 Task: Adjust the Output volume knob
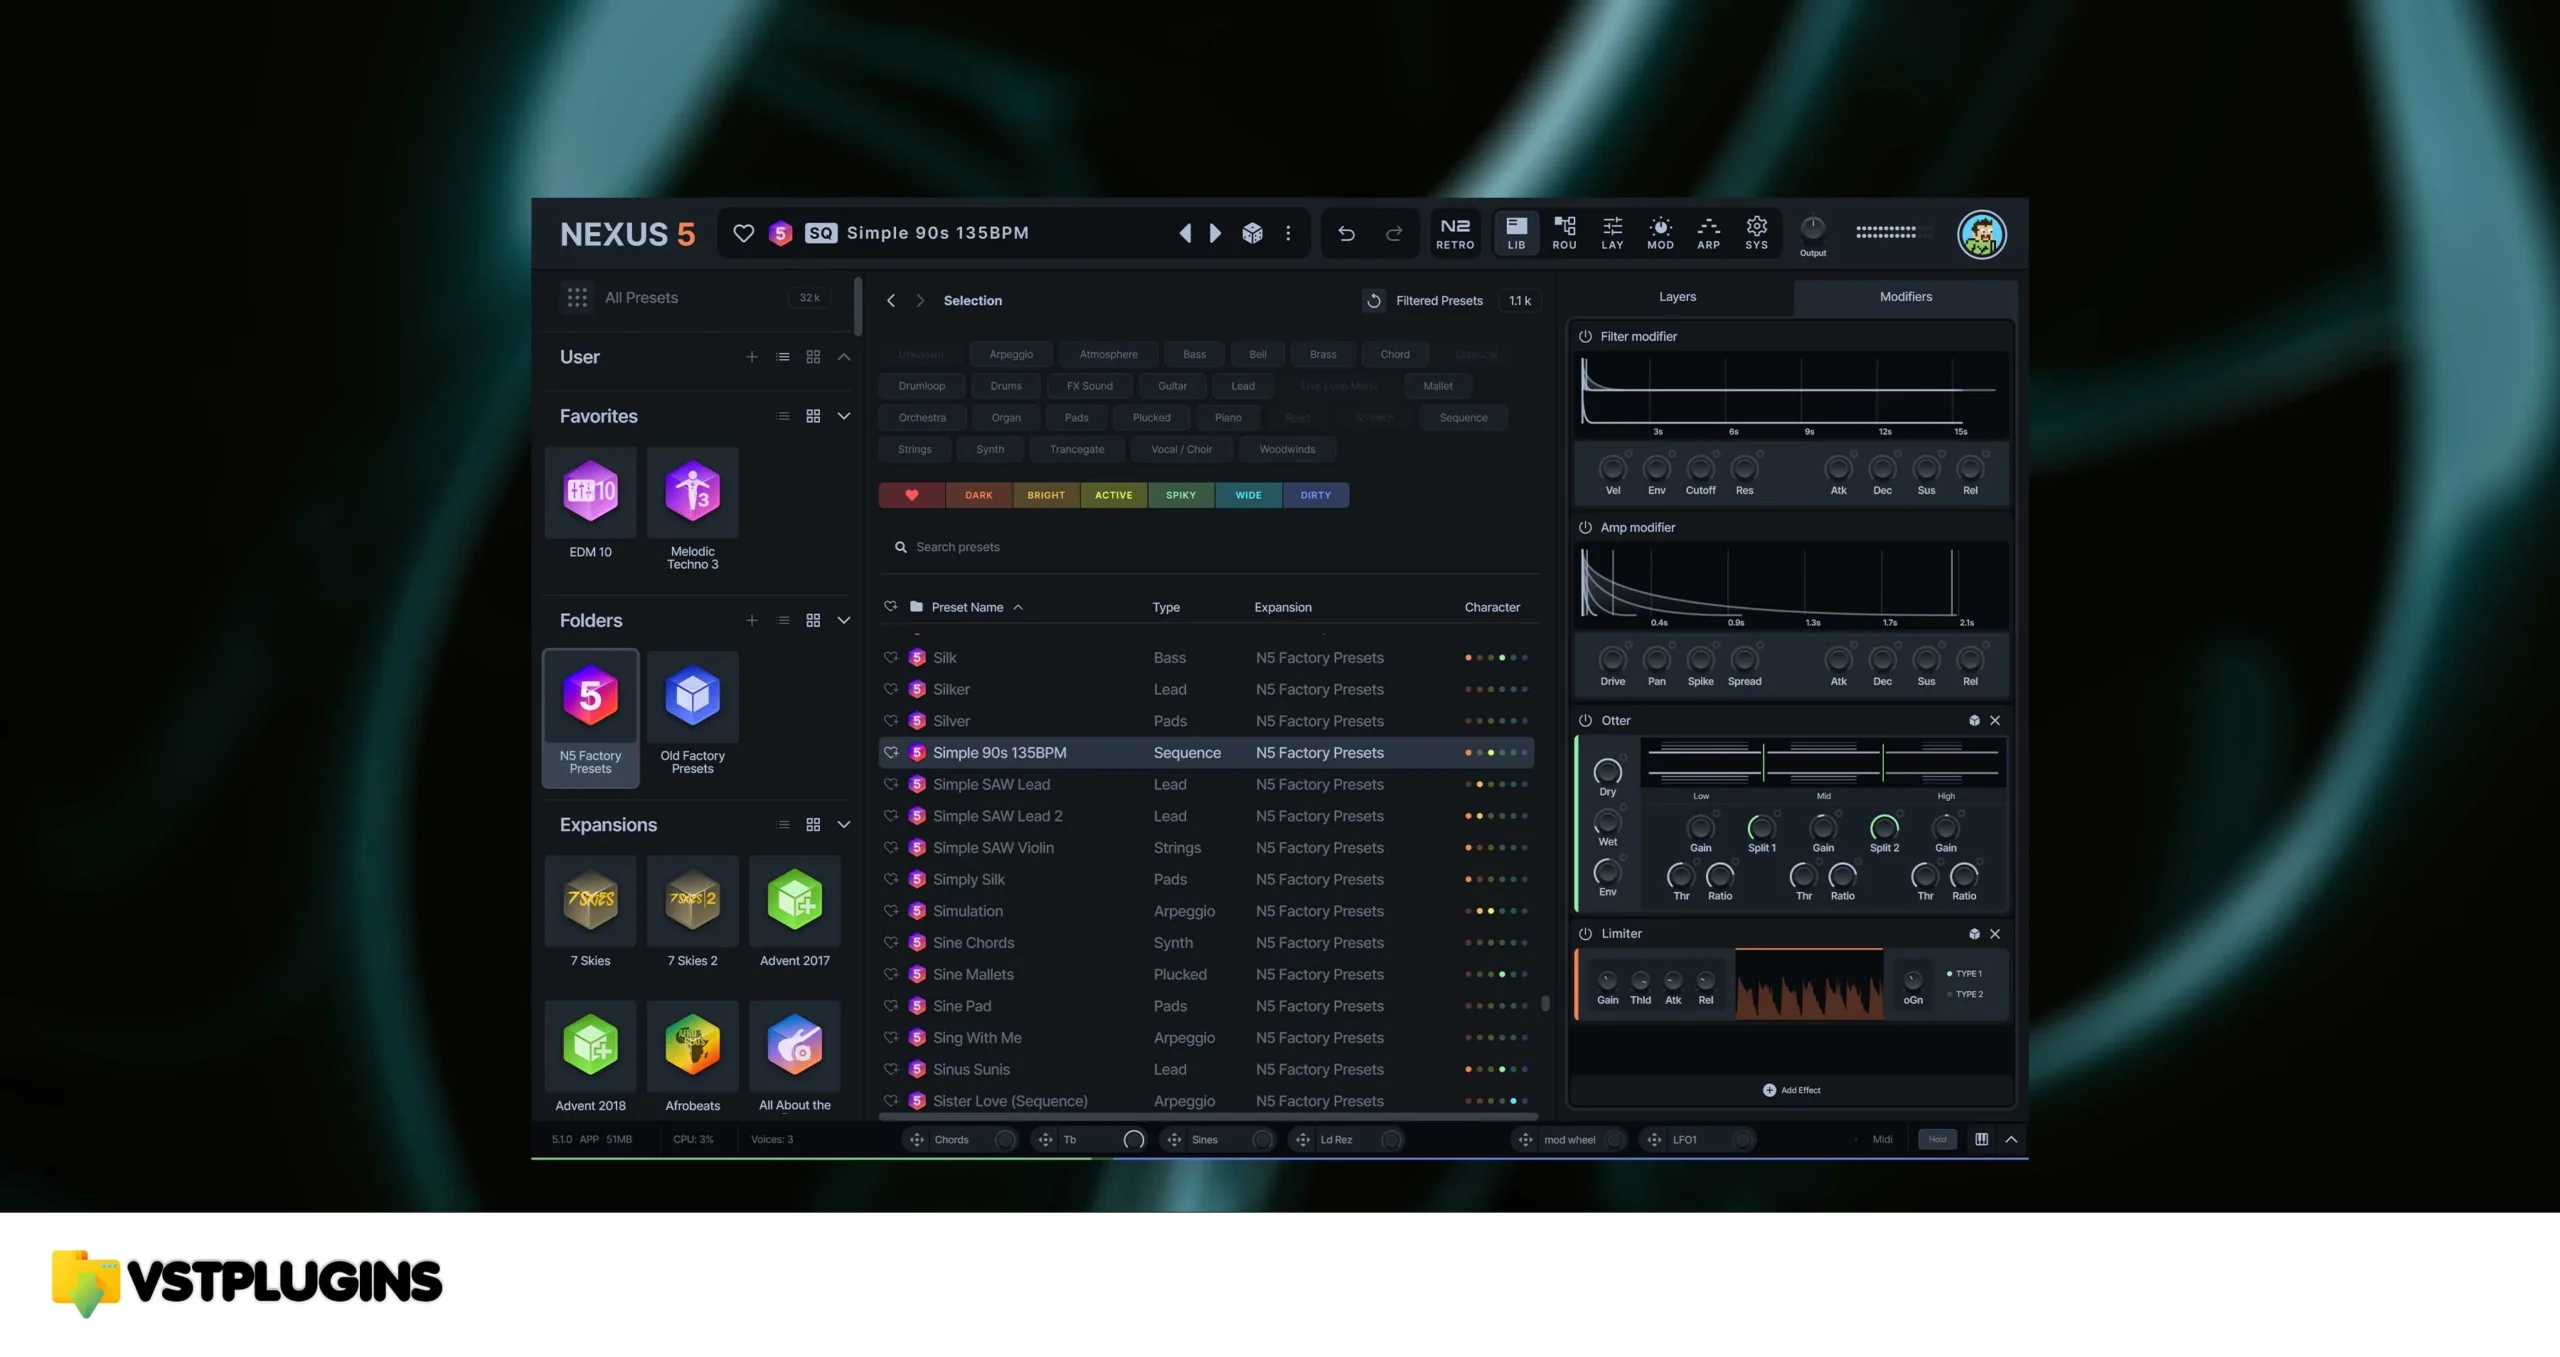(1812, 228)
